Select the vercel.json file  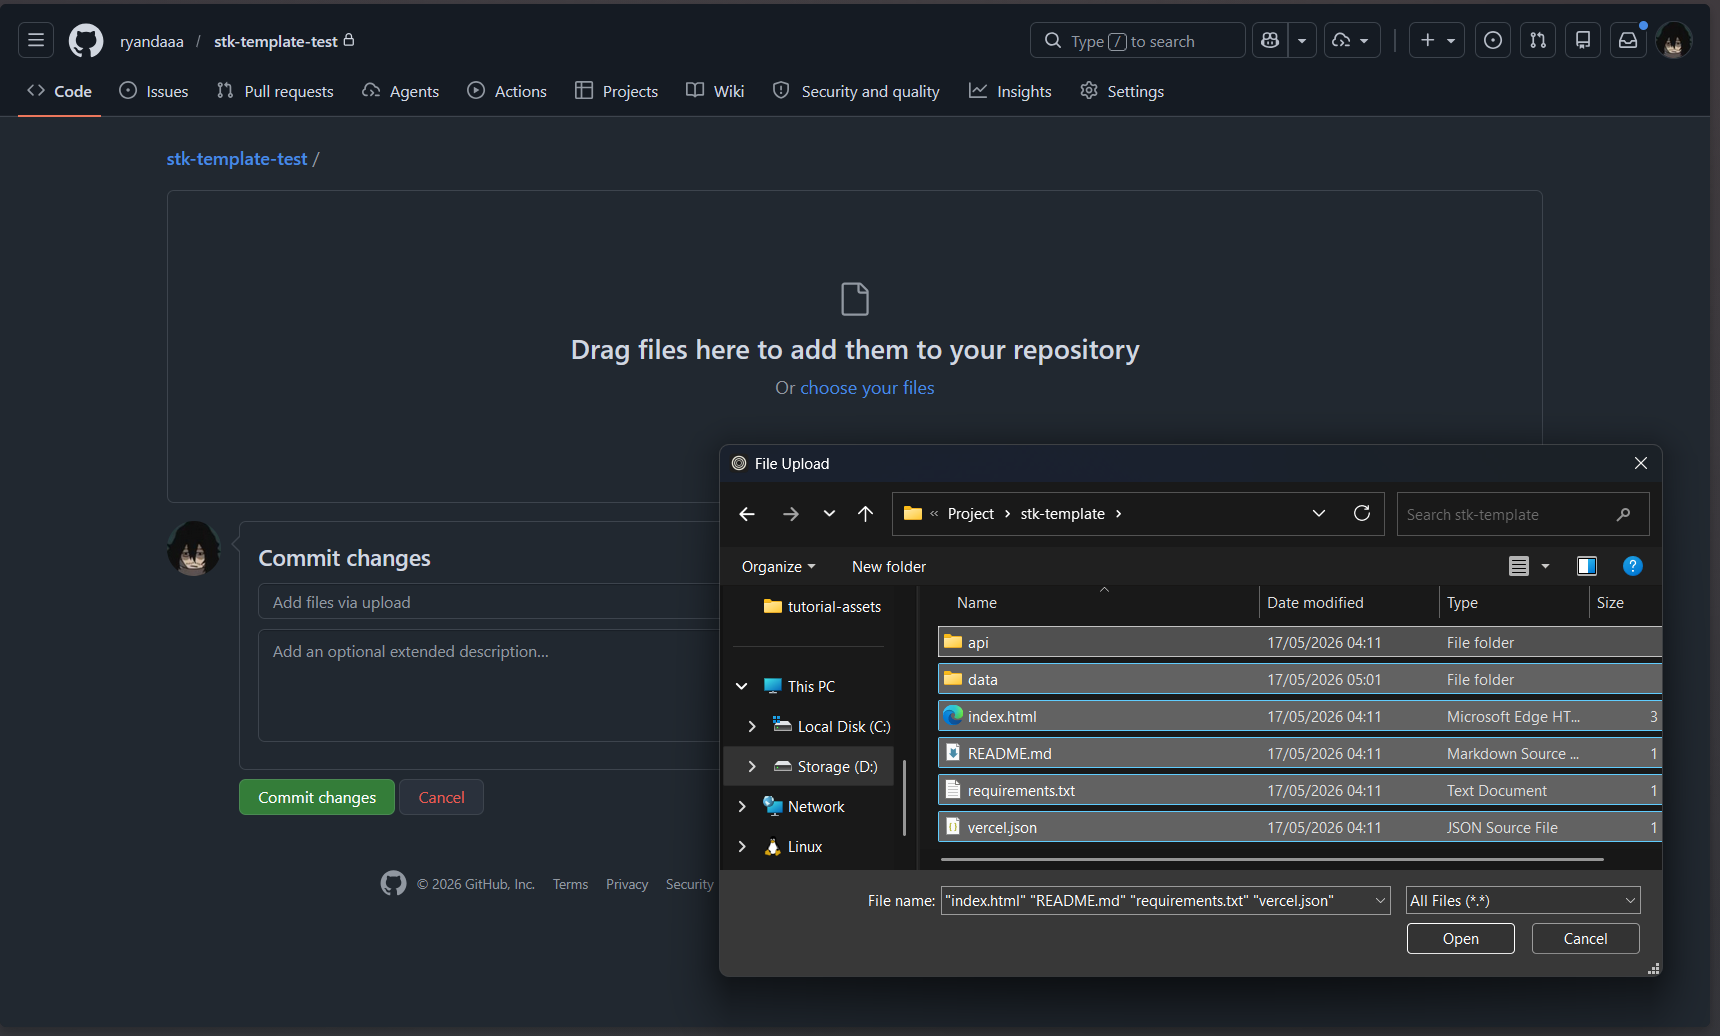(1299, 828)
